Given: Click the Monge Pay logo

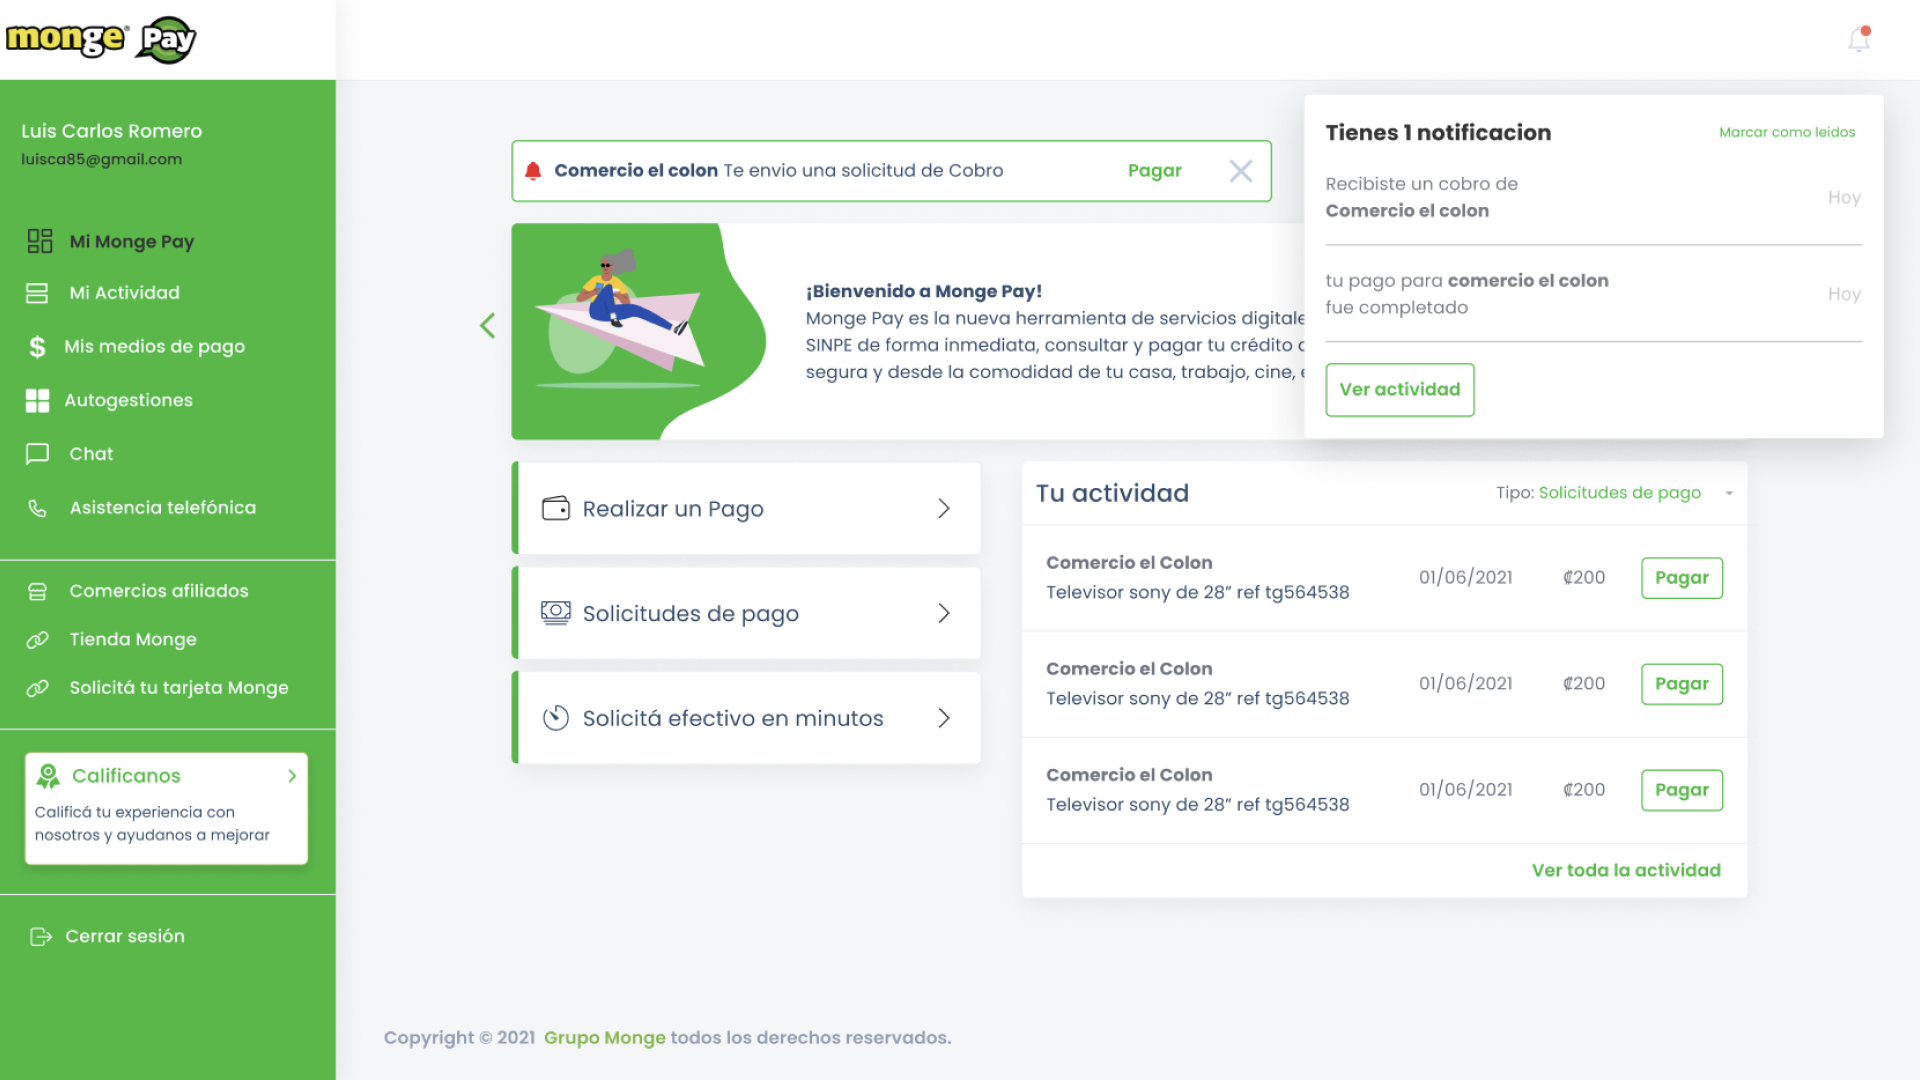Looking at the screenshot, I should [101, 39].
